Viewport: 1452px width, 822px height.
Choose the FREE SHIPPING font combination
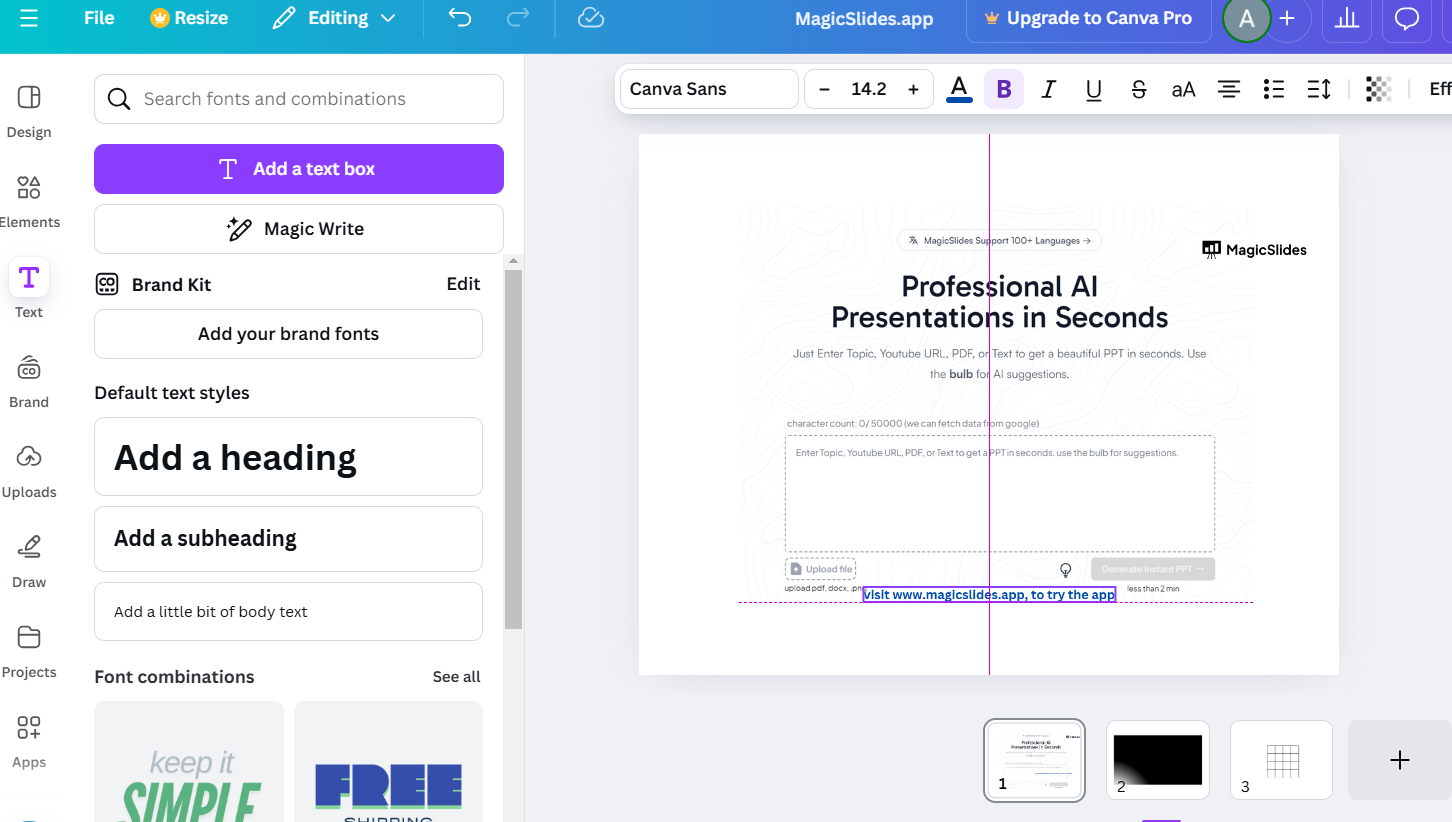point(388,762)
